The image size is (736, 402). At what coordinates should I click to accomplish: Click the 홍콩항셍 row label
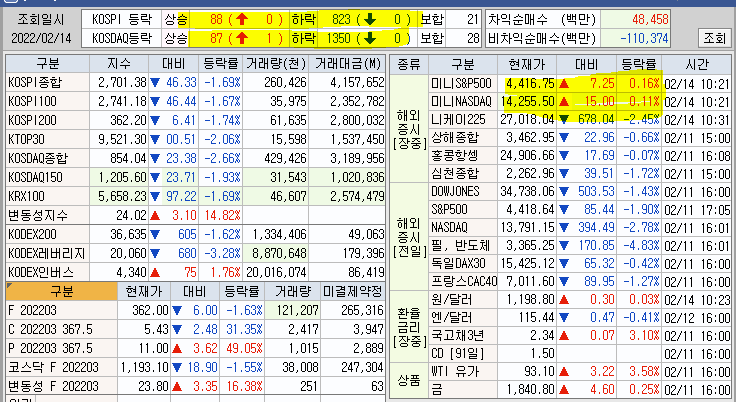click(x=455, y=155)
